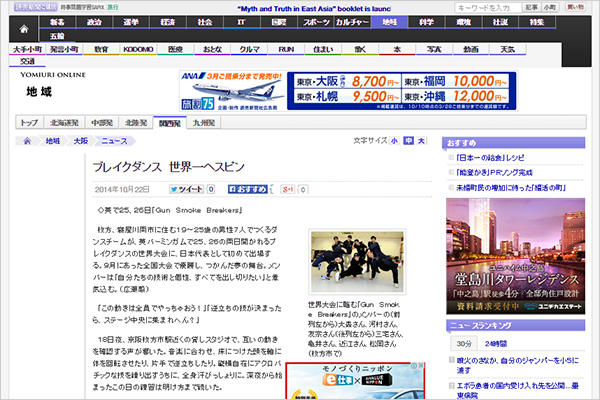
Task: Set font size to small (小)
Action: click(395, 142)
